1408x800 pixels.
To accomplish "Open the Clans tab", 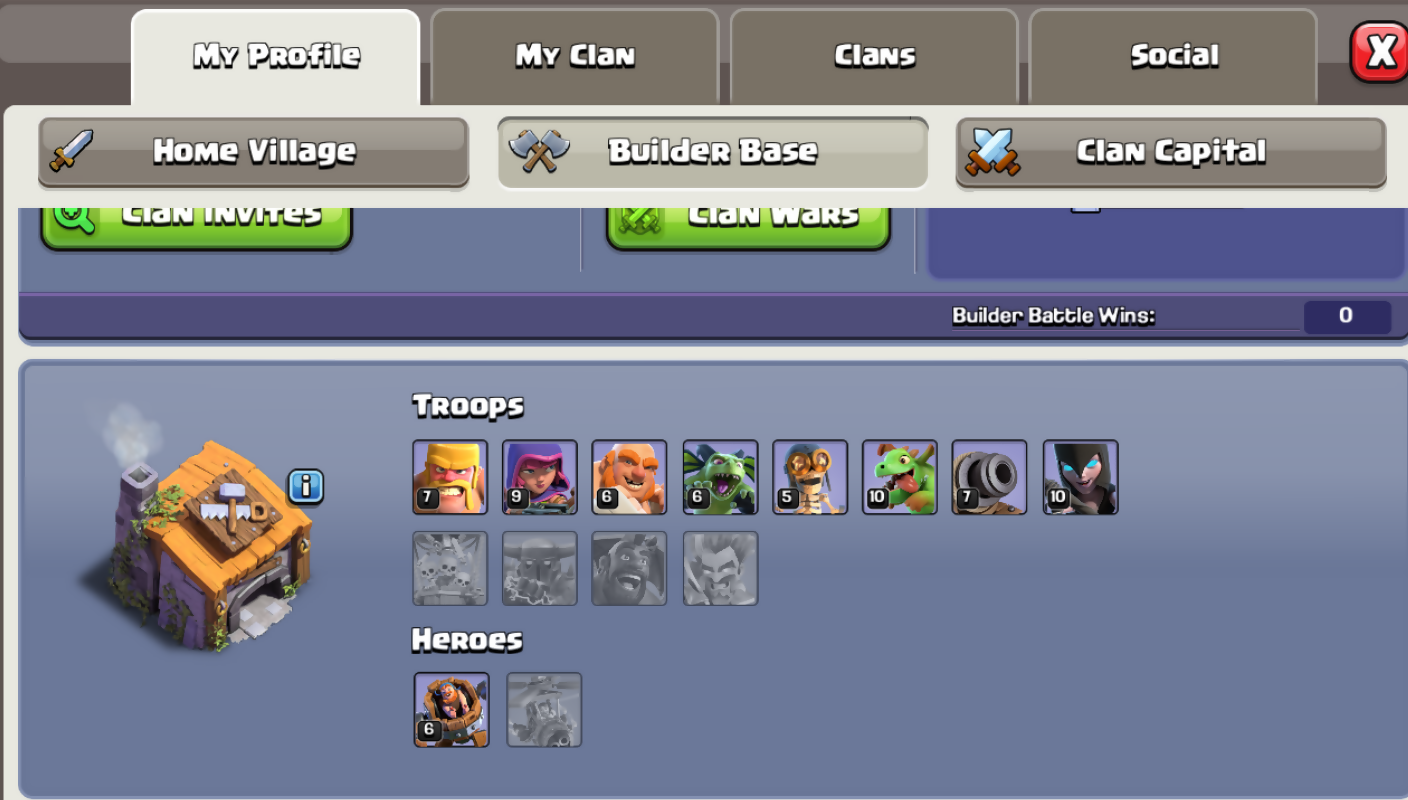I will pos(875,56).
